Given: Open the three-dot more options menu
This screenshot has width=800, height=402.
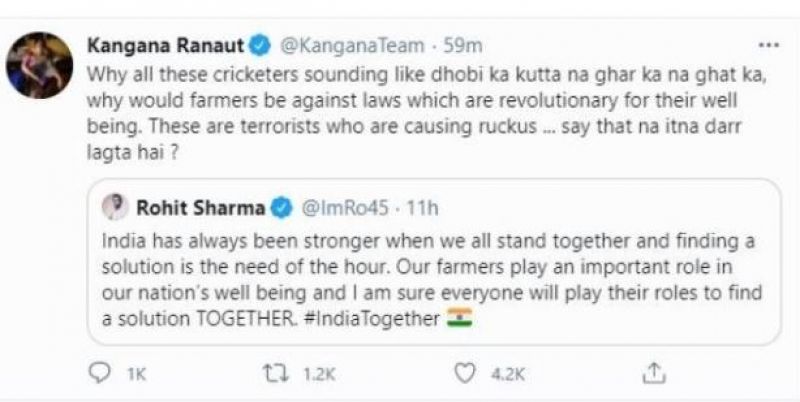Looking at the screenshot, I should click(769, 45).
